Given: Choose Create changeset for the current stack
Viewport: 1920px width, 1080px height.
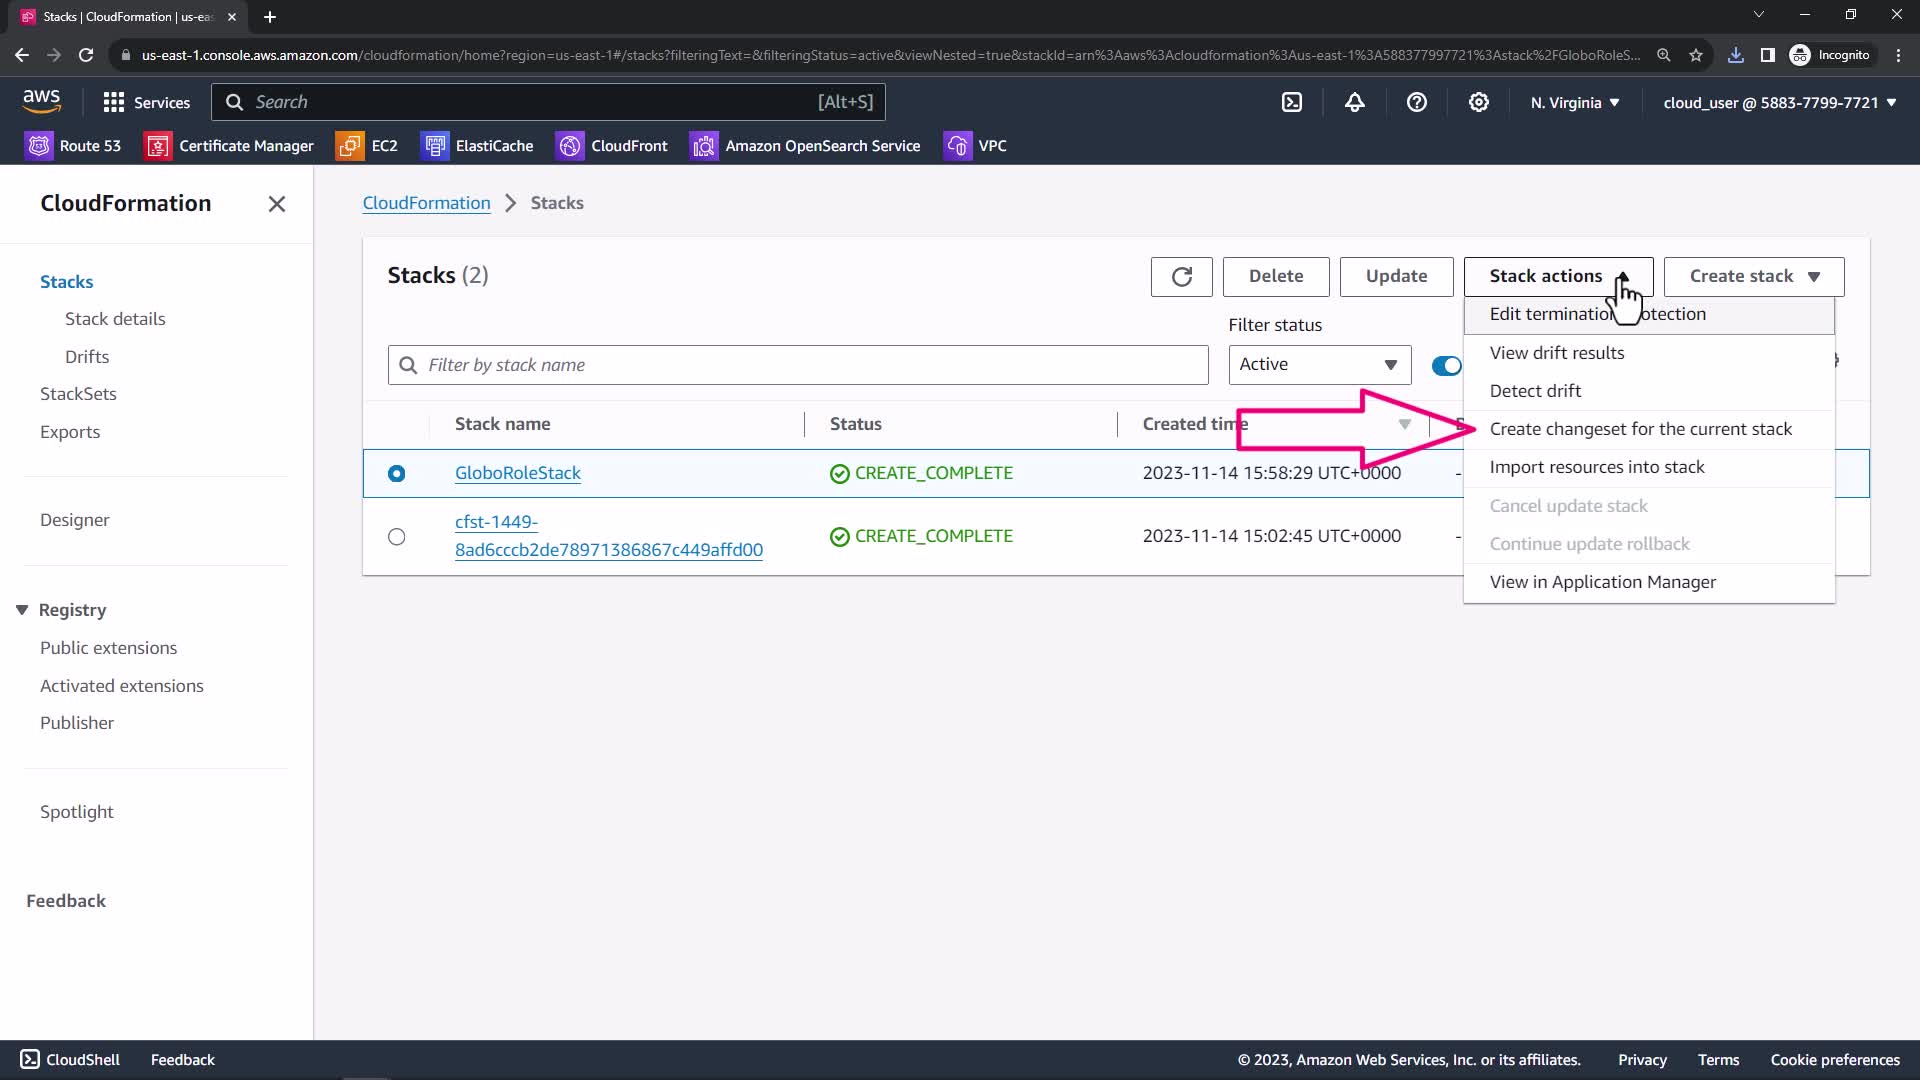Looking at the screenshot, I should (1640, 429).
